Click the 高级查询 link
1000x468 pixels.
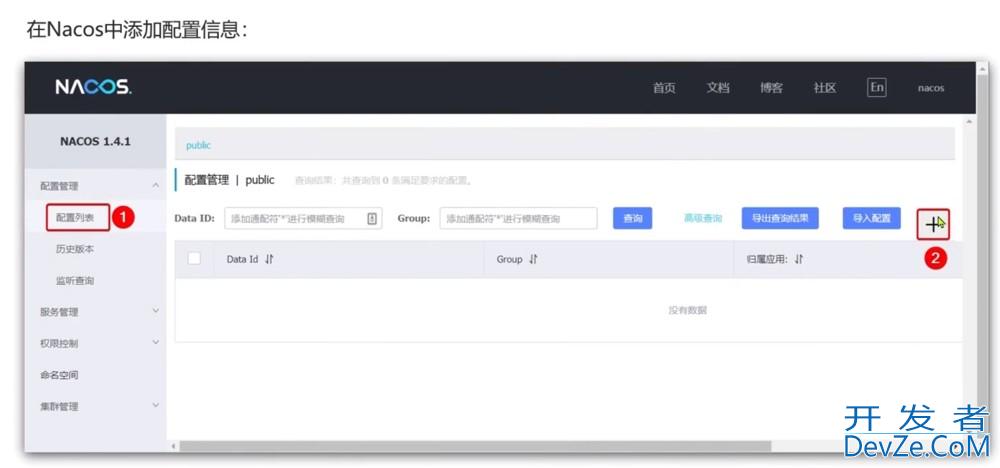pyautogui.click(x=703, y=218)
